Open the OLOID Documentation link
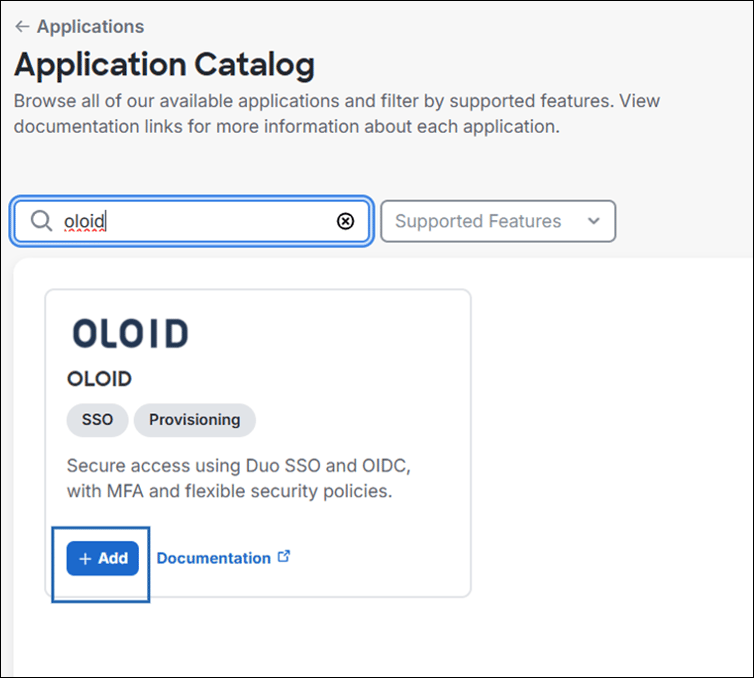 214,558
